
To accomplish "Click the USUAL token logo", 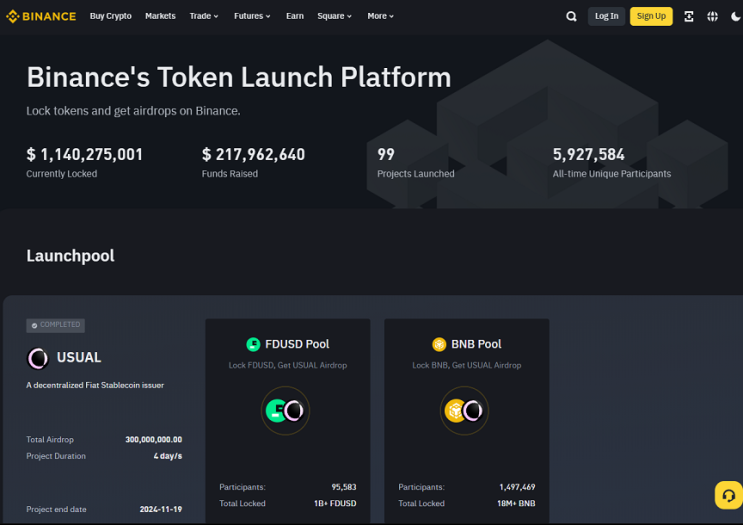I will point(37,358).
